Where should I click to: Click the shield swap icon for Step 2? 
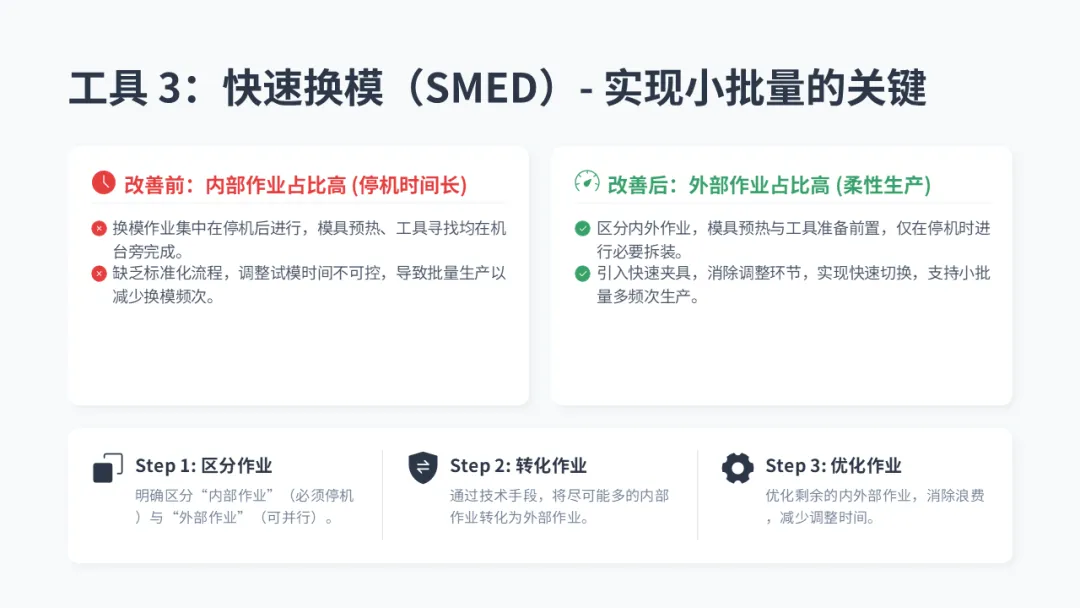coord(423,468)
